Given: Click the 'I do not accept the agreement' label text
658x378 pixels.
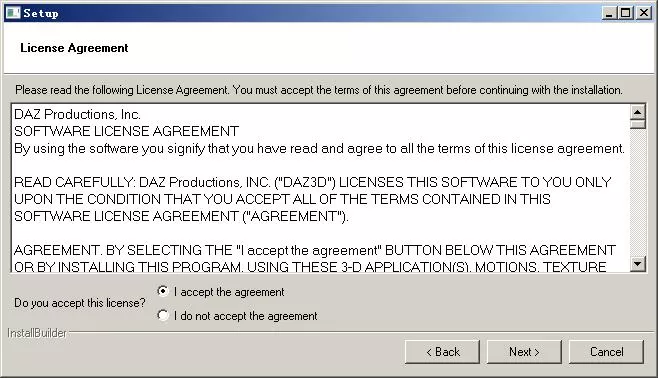Looking at the screenshot, I should pyautogui.click(x=245, y=316).
